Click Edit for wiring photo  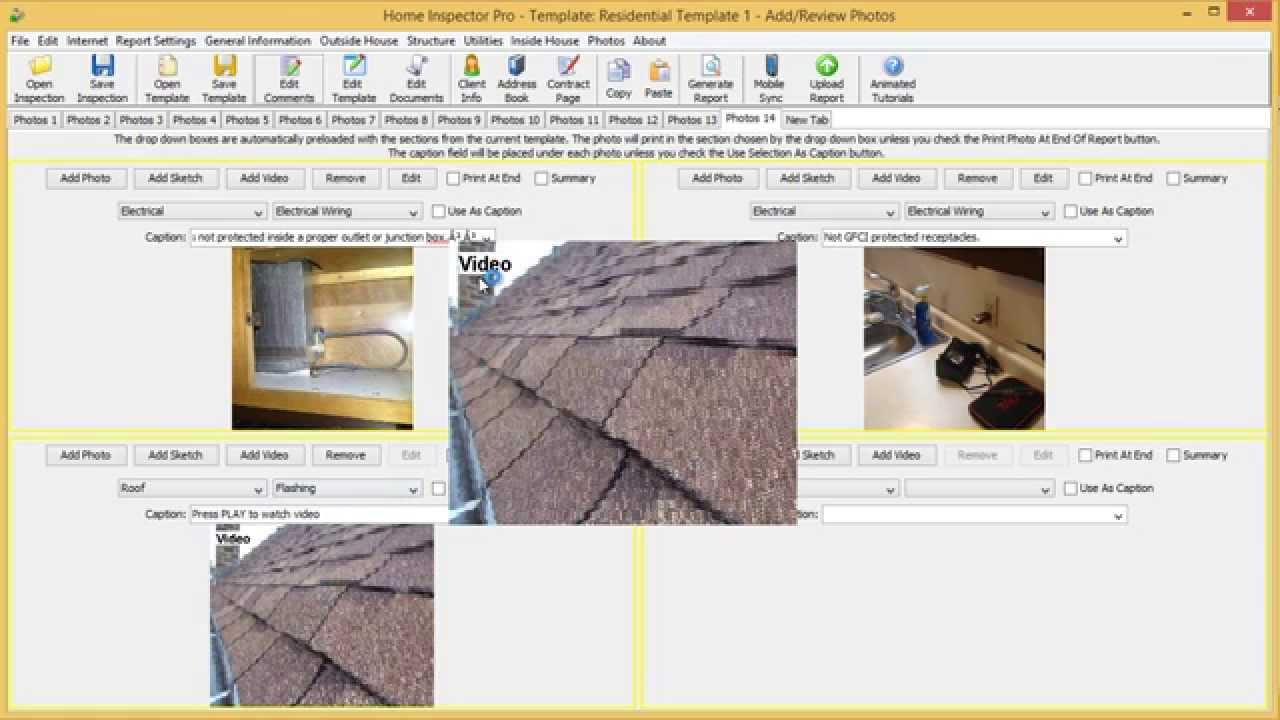pos(411,178)
